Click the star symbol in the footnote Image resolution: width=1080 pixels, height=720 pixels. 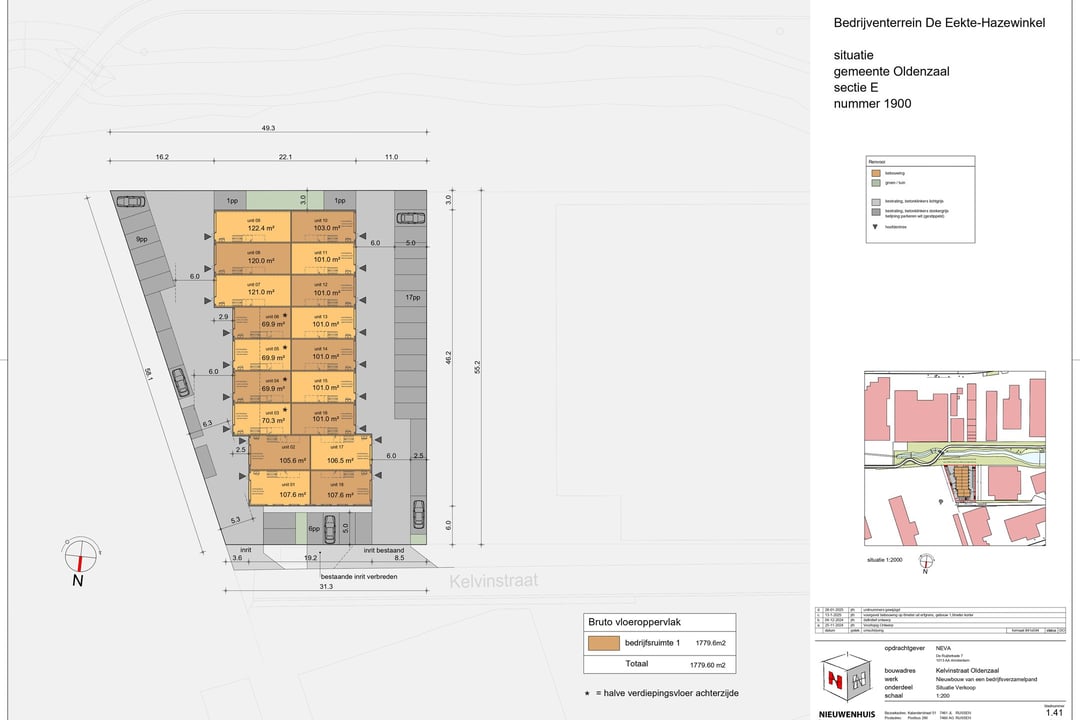587,693
